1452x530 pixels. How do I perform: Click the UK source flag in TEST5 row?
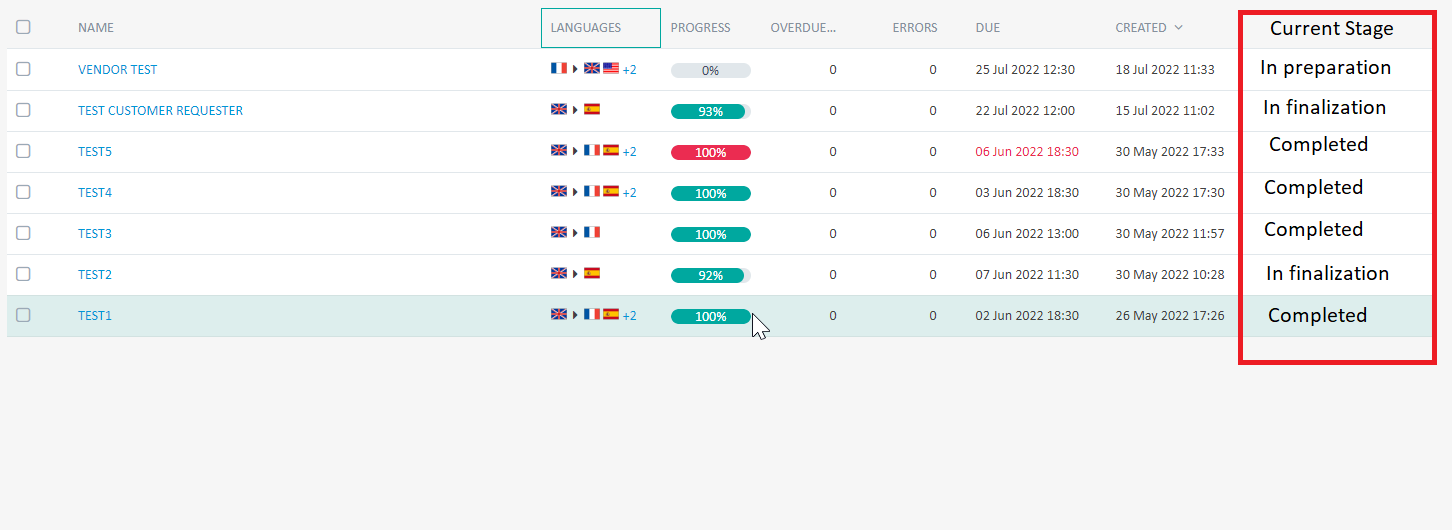tap(559, 150)
